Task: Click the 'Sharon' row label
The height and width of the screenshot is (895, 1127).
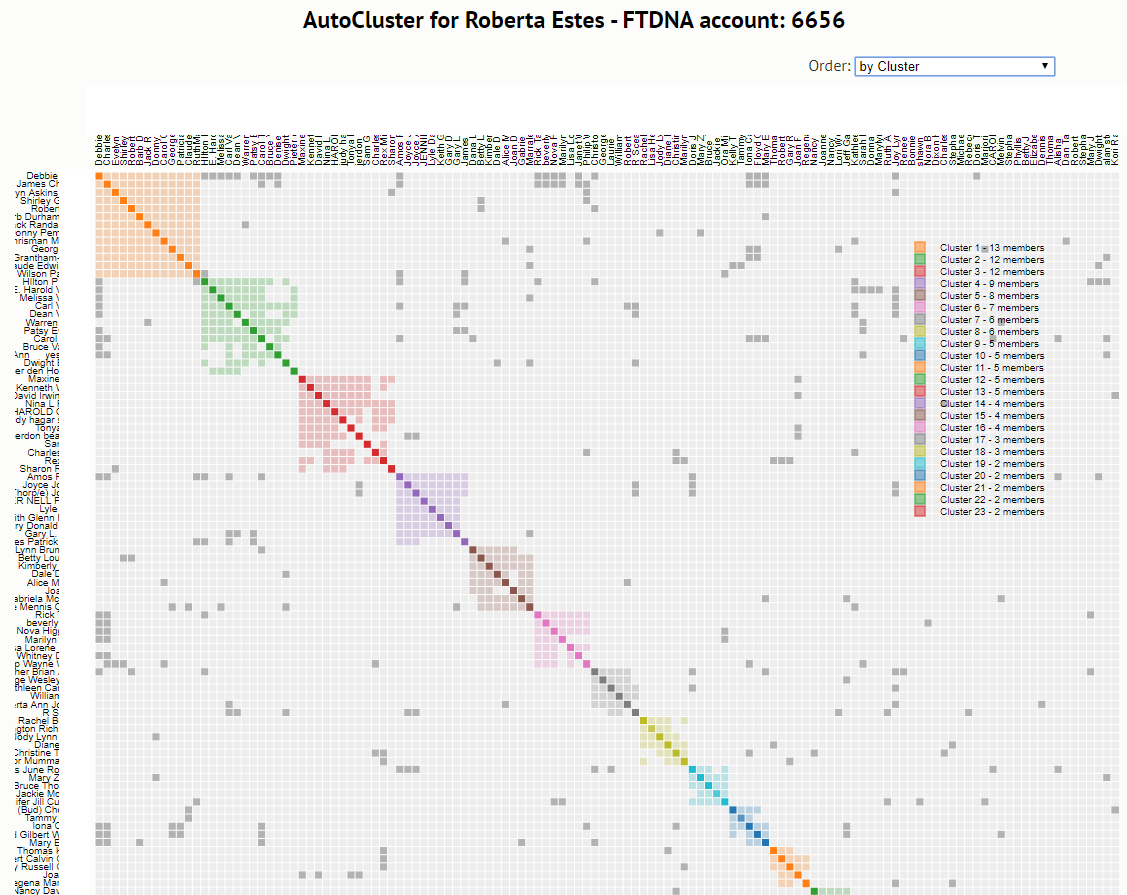Action: tap(39, 469)
